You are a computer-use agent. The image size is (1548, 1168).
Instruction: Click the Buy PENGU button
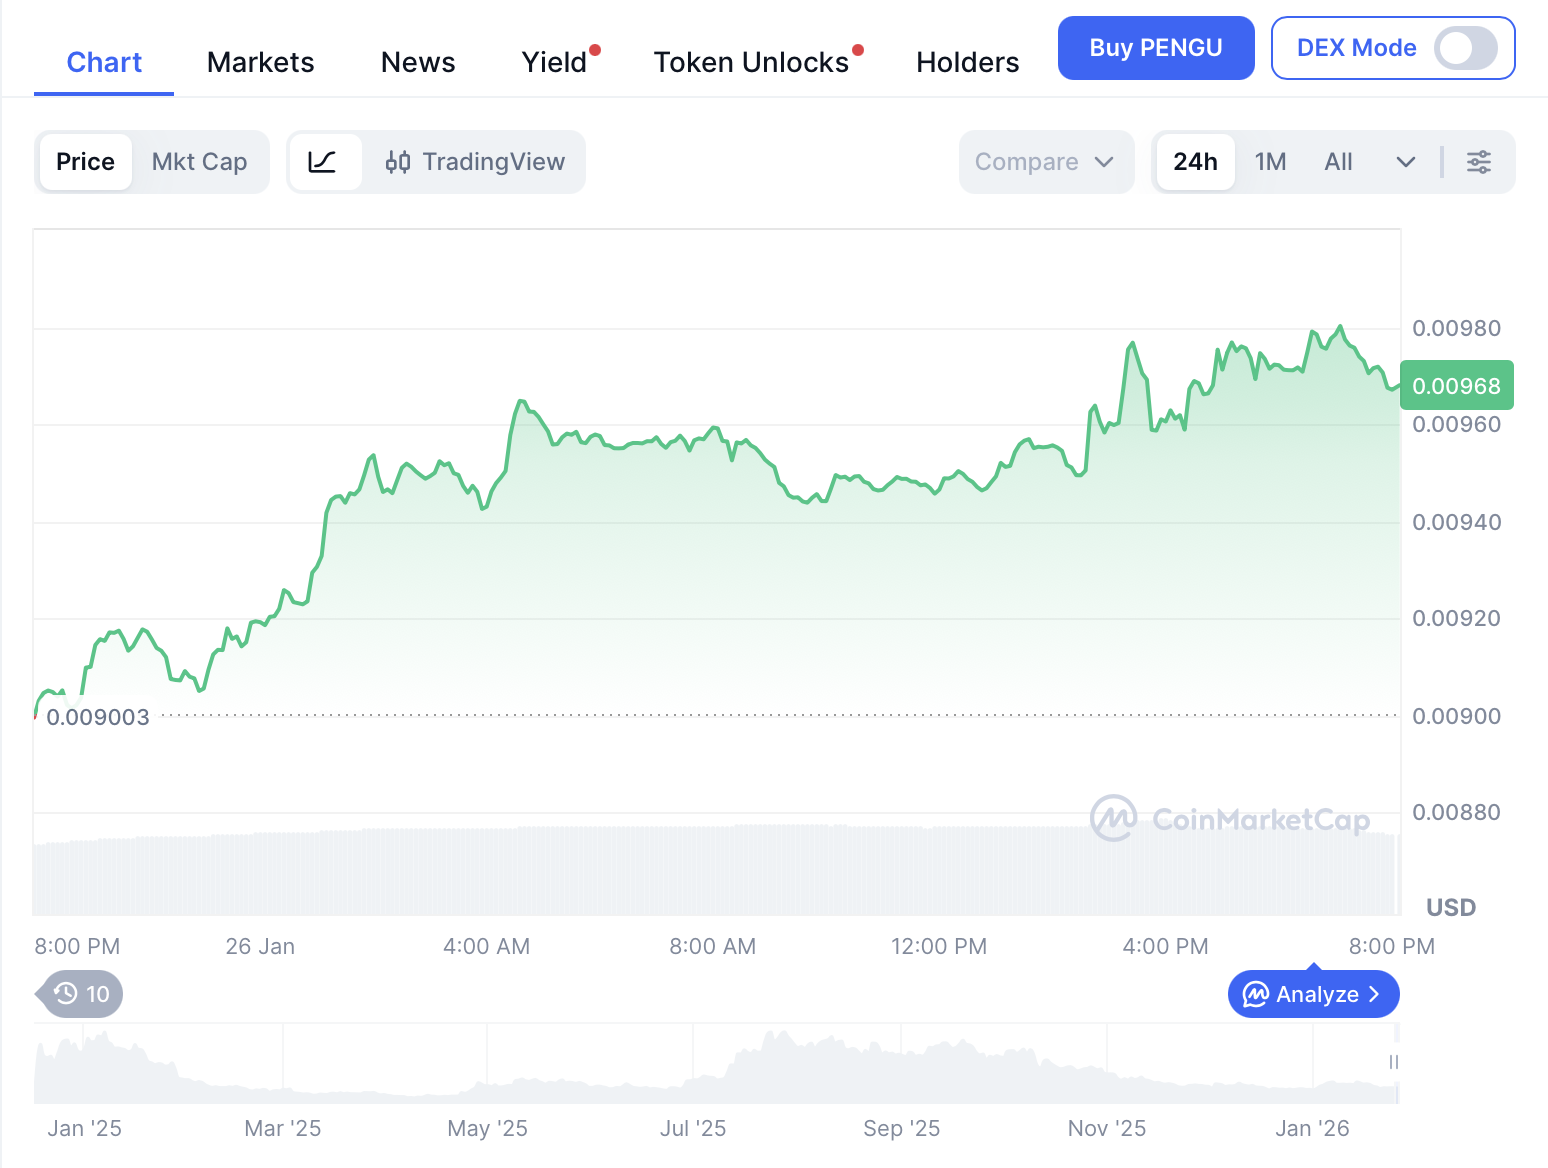pos(1155,48)
